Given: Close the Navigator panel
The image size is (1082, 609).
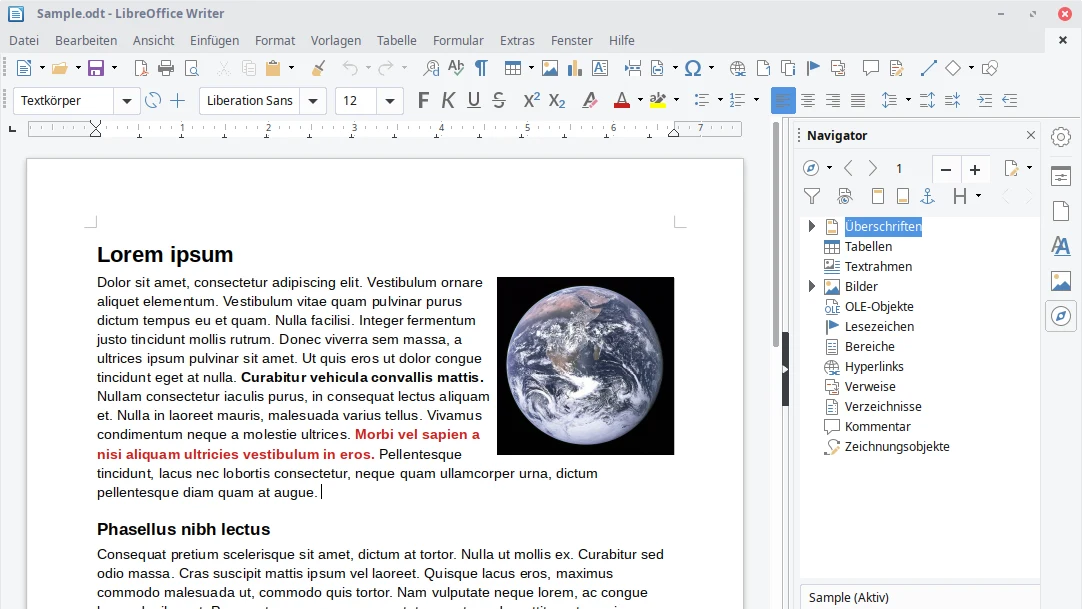Looking at the screenshot, I should click(1031, 135).
